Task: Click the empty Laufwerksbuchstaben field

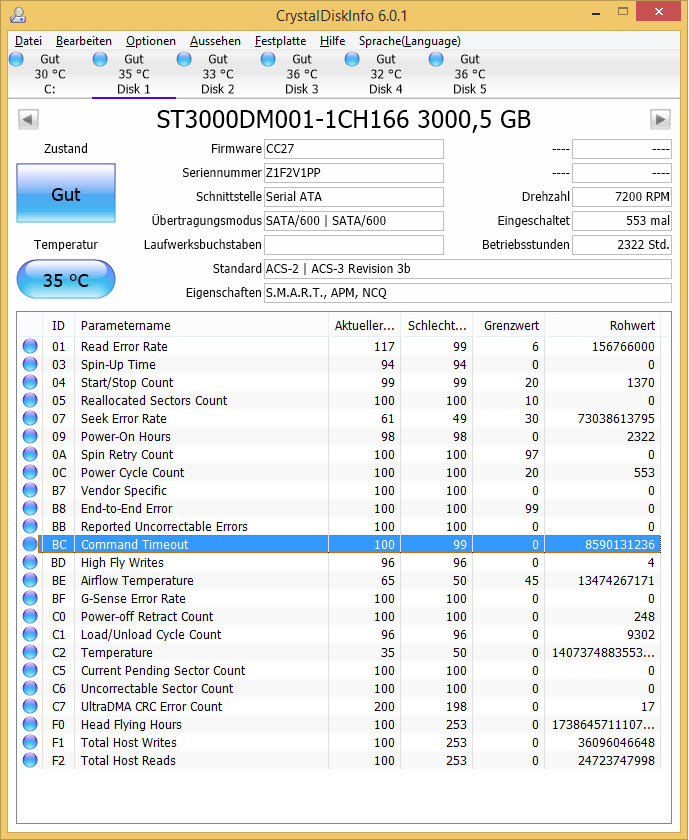Action: 354,245
